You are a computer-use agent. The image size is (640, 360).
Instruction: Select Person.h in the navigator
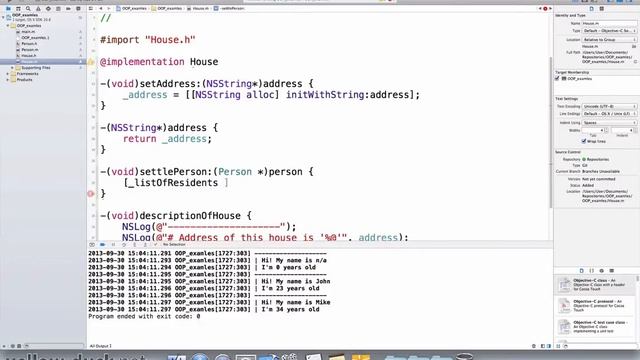pos(29,44)
